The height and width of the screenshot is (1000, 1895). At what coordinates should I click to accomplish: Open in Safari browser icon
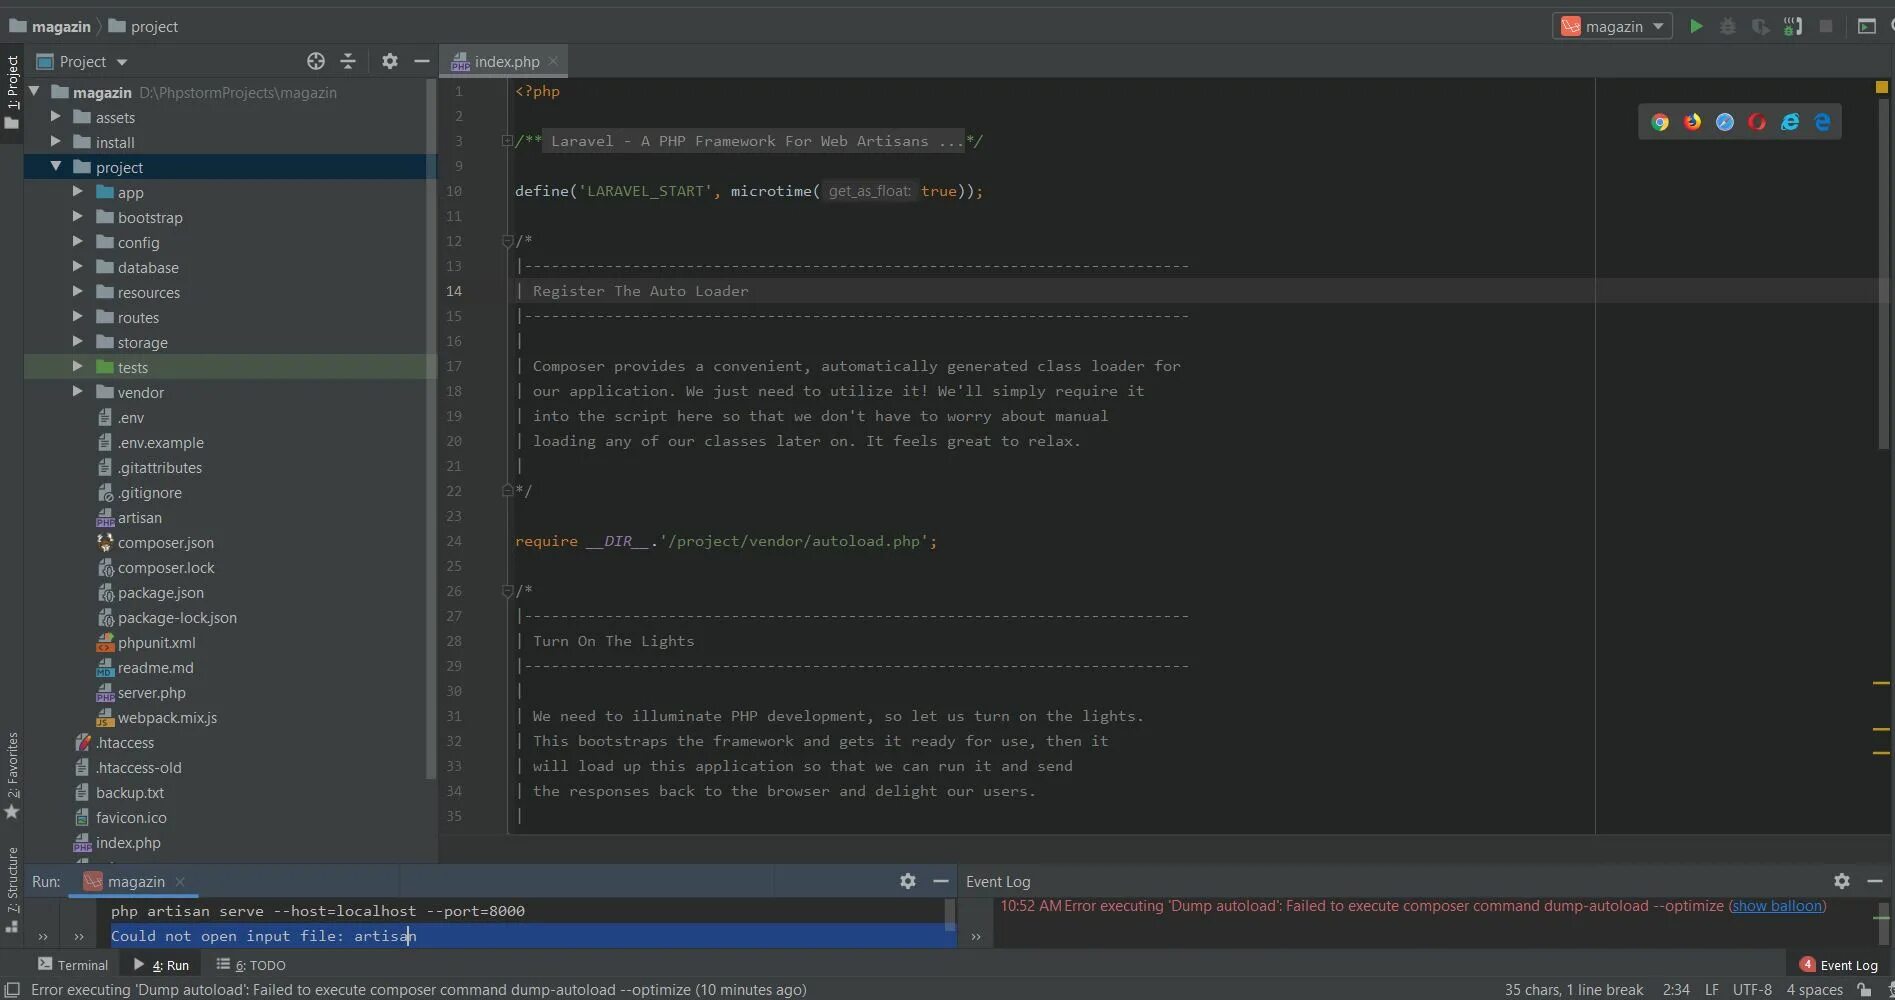point(1725,122)
